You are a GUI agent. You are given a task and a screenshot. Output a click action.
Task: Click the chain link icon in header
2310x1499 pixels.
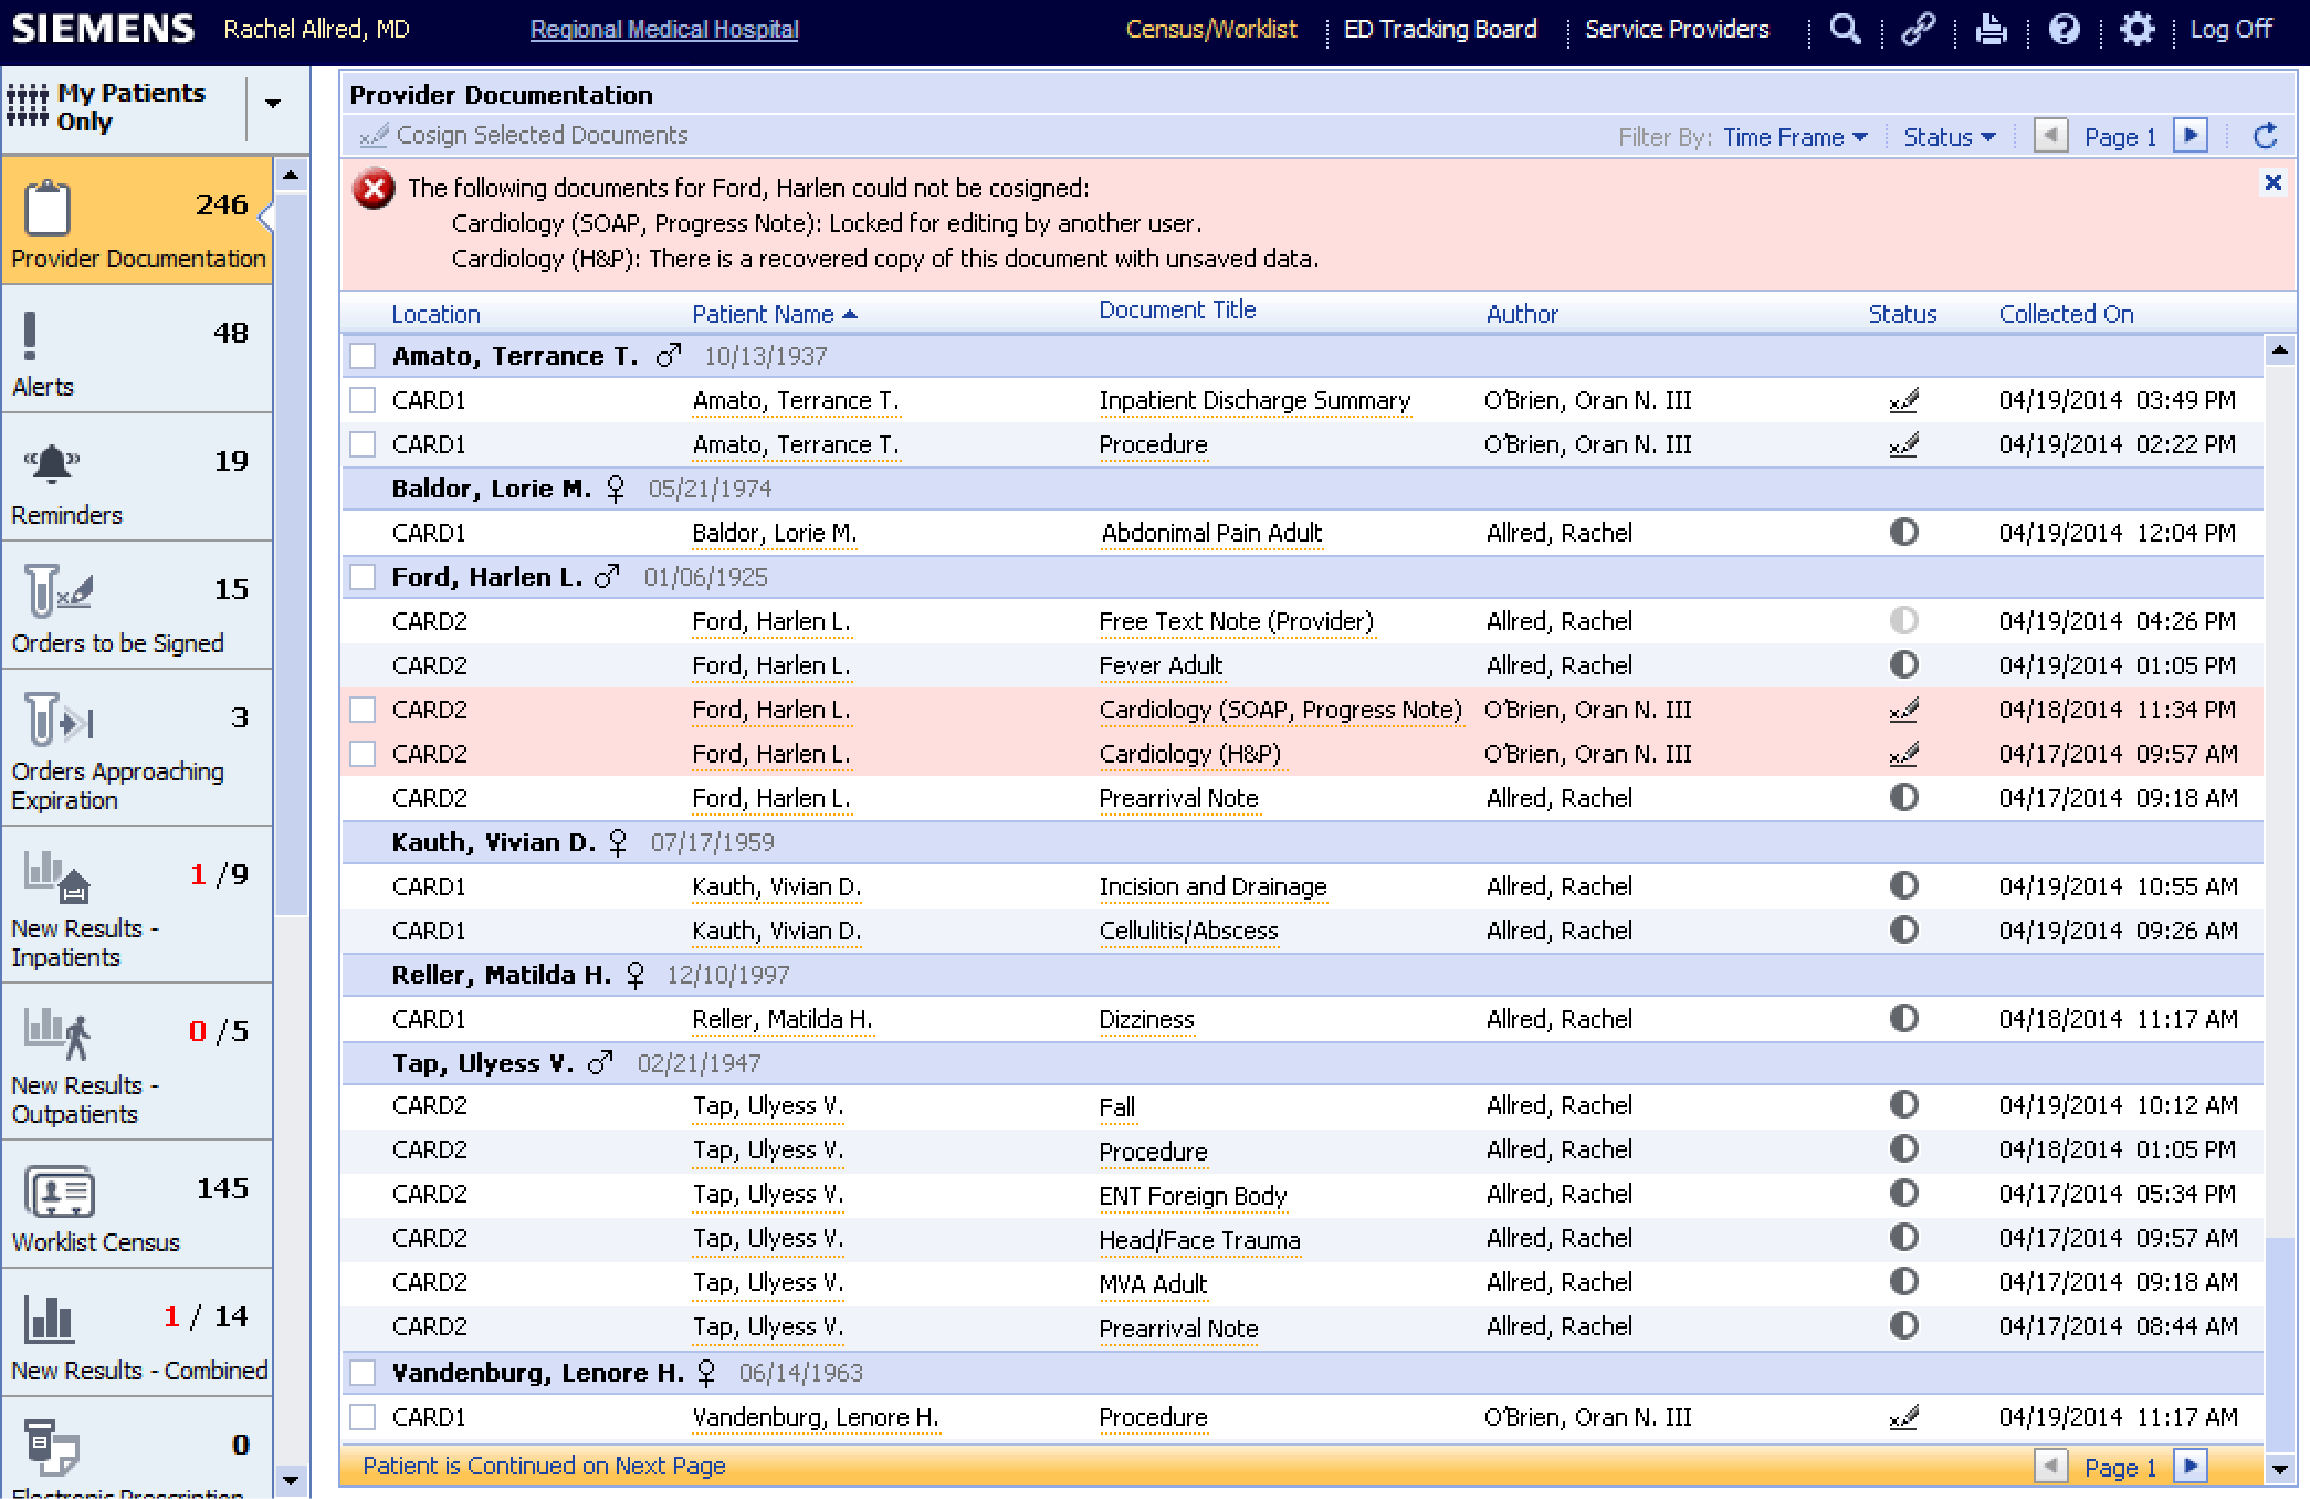[x=1917, y=29]
